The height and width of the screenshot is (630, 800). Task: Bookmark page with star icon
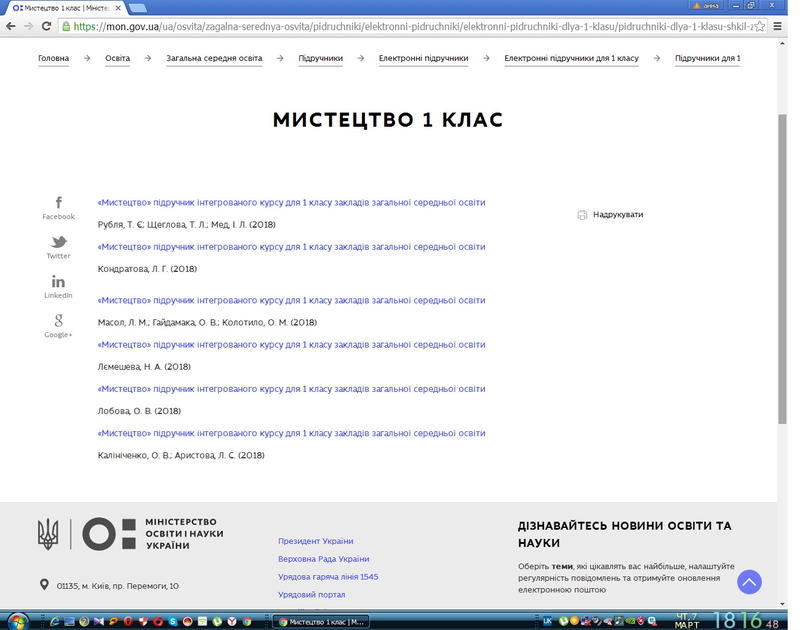click(x=760, y=27)
